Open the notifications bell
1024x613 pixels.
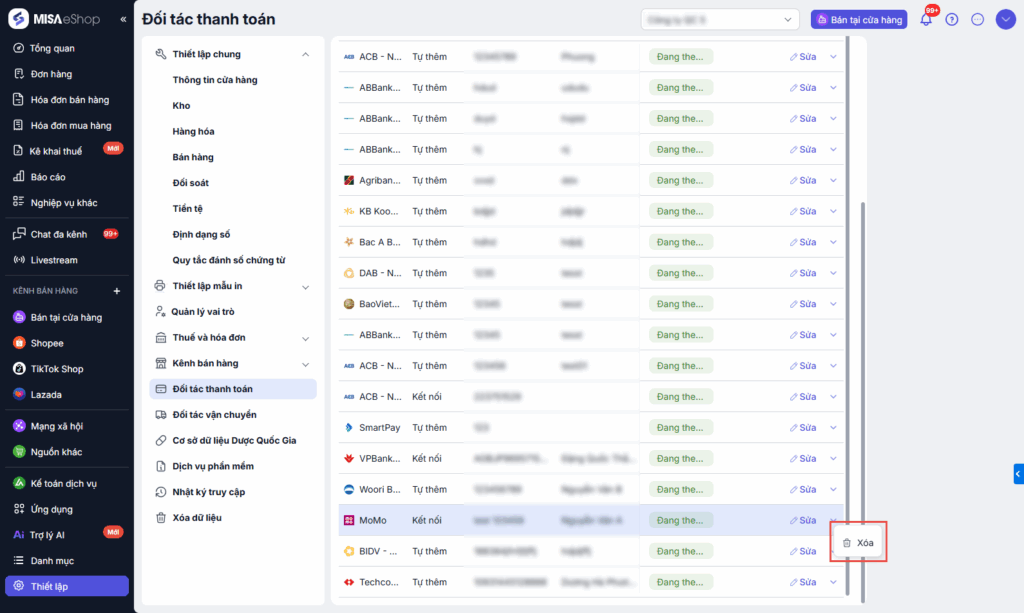(x=926, y=19)
